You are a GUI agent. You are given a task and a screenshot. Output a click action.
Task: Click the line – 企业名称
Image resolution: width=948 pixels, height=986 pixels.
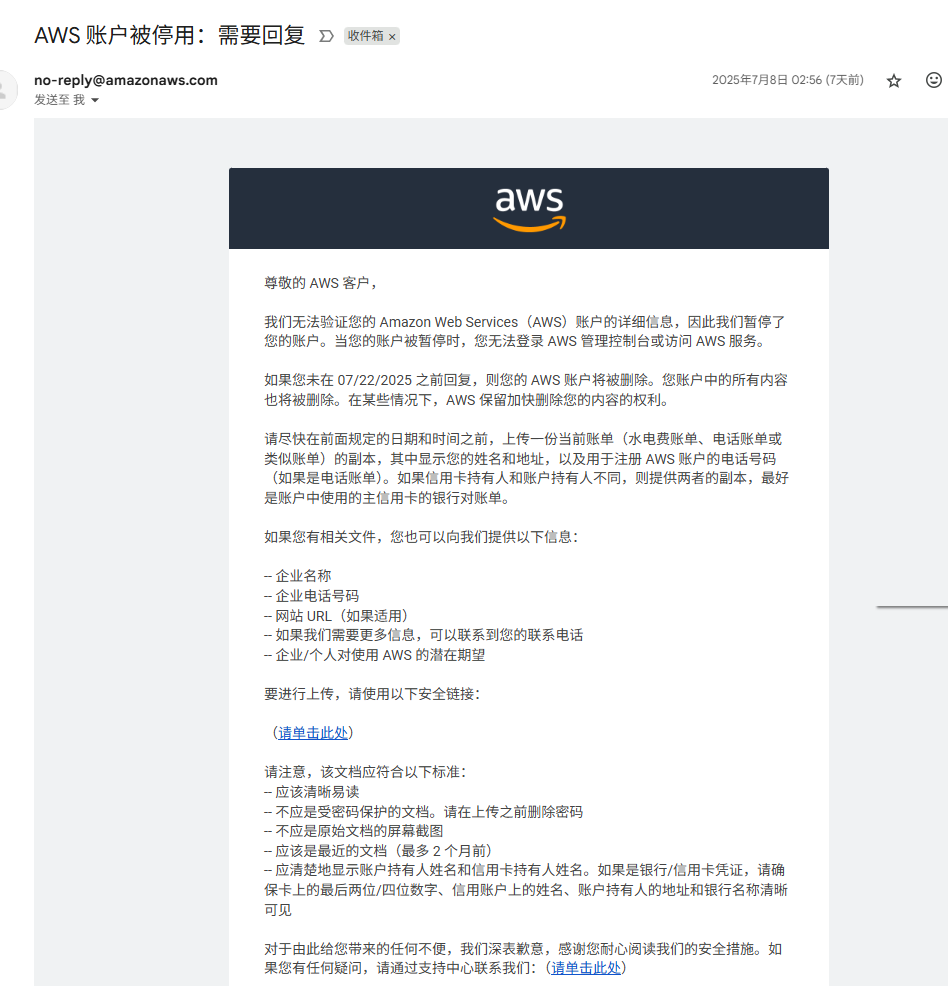tap(297, 576)
